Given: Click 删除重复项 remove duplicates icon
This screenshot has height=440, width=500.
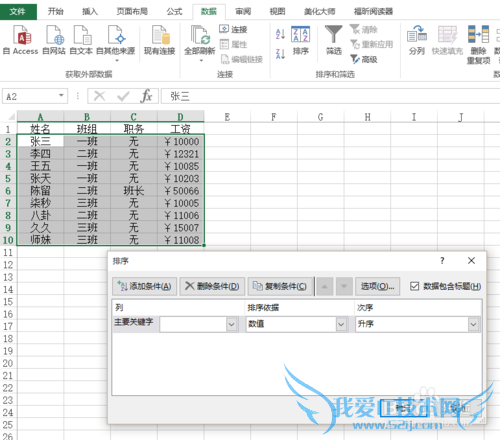Looking at the screenshot, I should [478, 34].
